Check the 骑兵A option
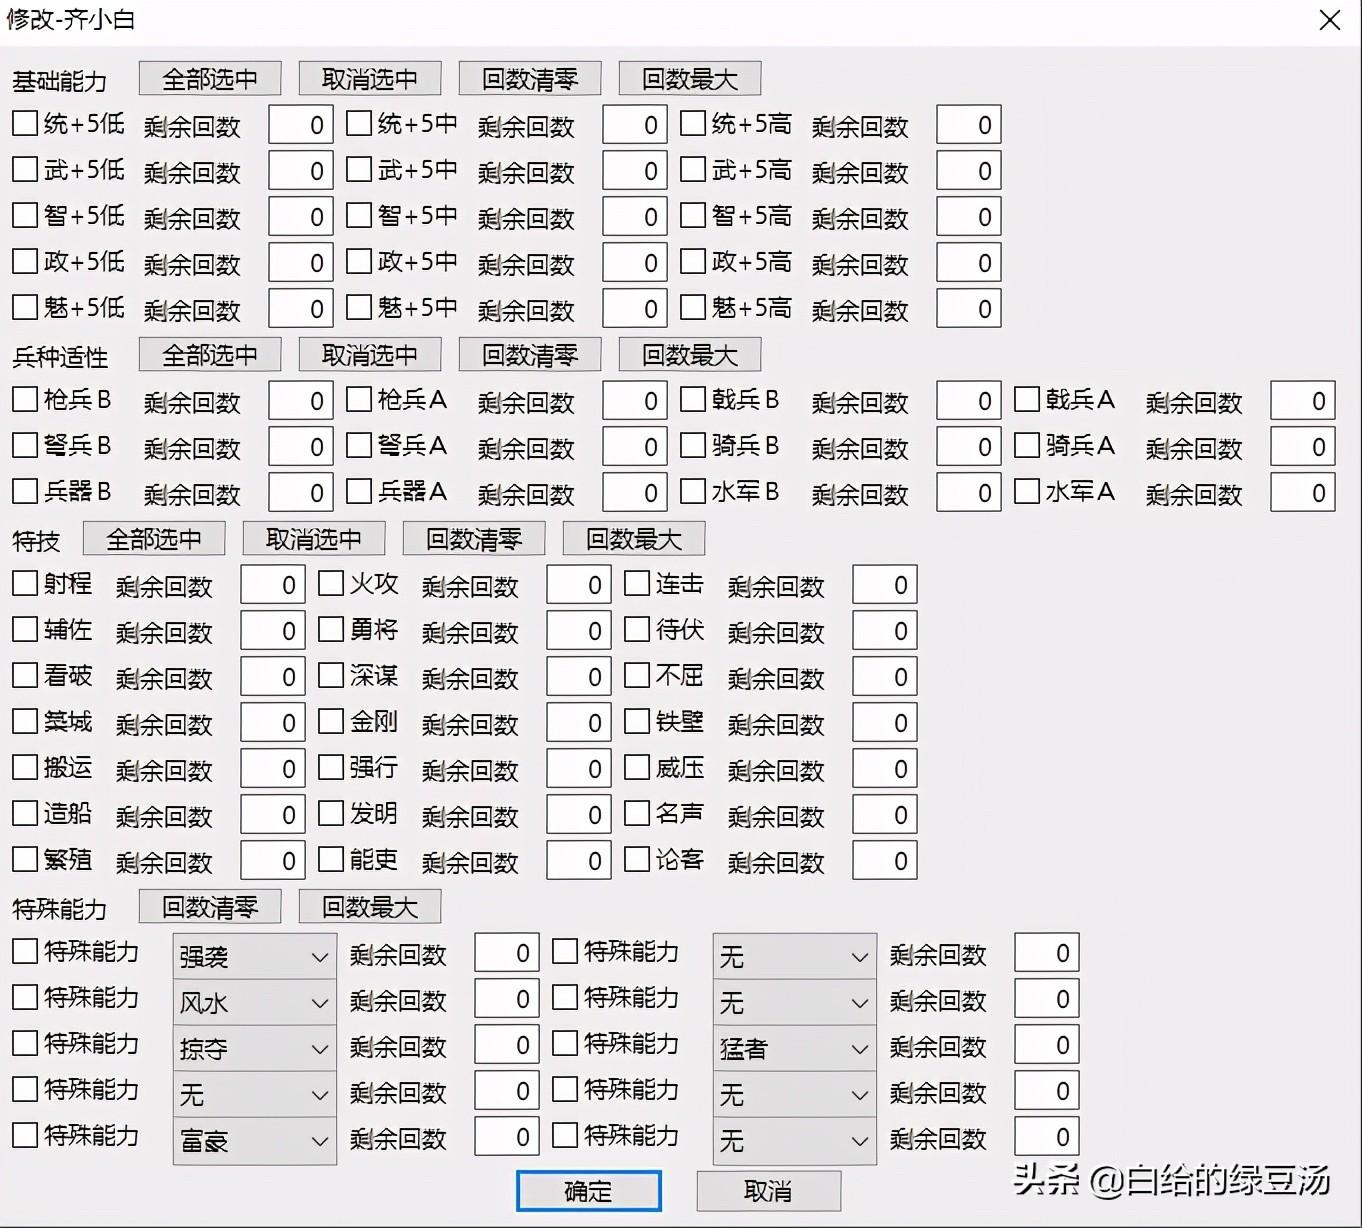The height and width of the screenshot is (1228, 1362). 1025,444
